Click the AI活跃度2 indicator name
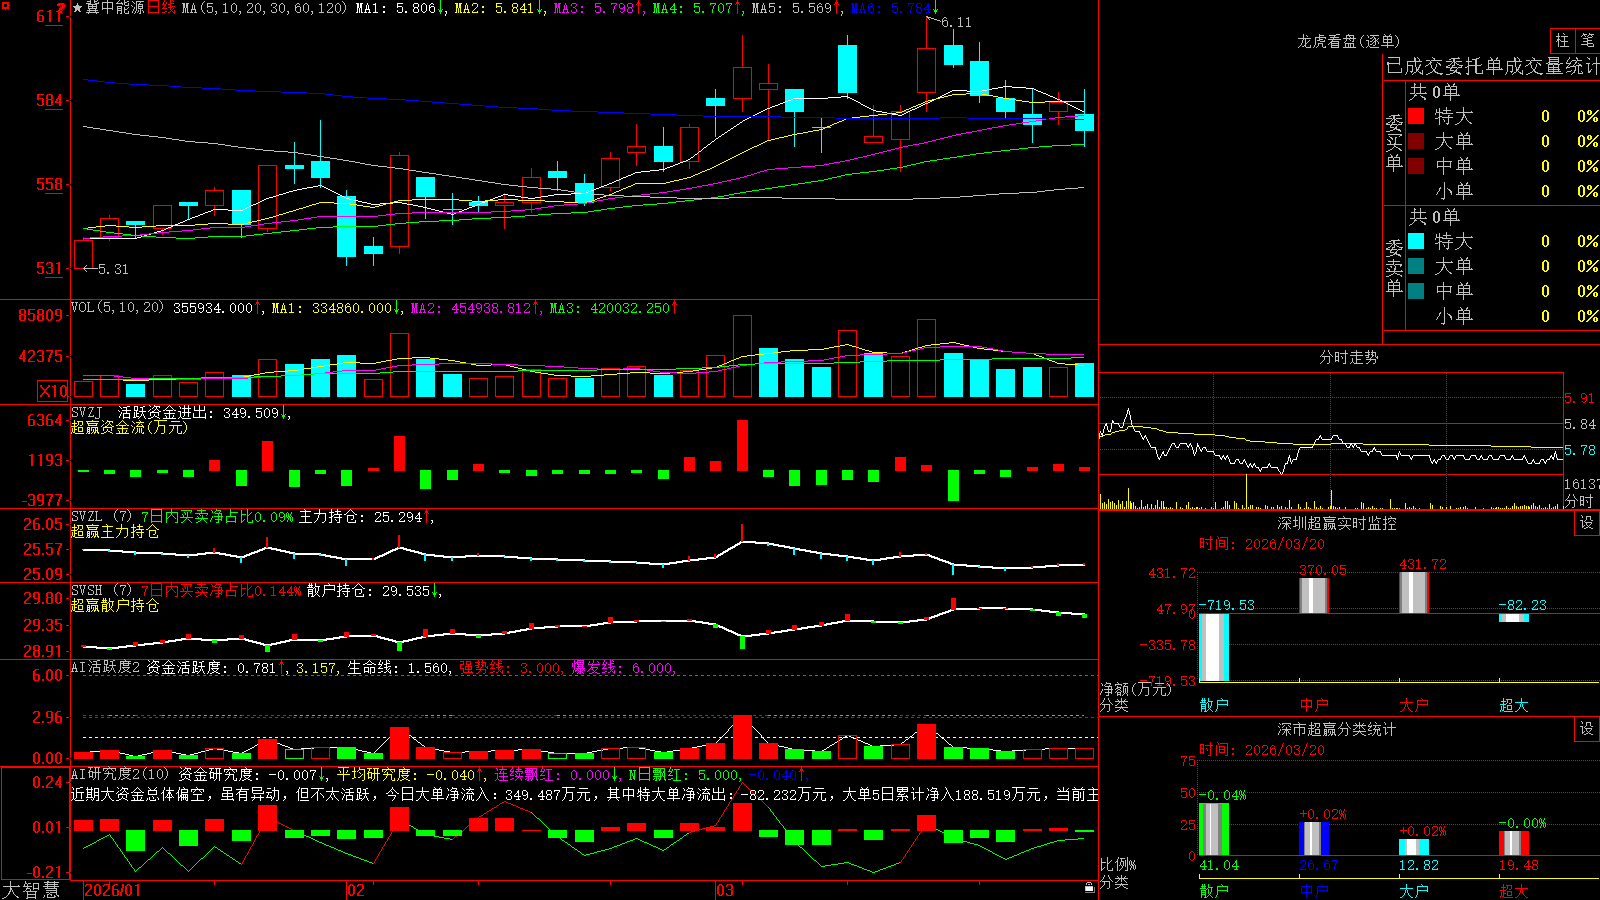Viewport: 1600px width, 900px height. (x=105, y=667)
